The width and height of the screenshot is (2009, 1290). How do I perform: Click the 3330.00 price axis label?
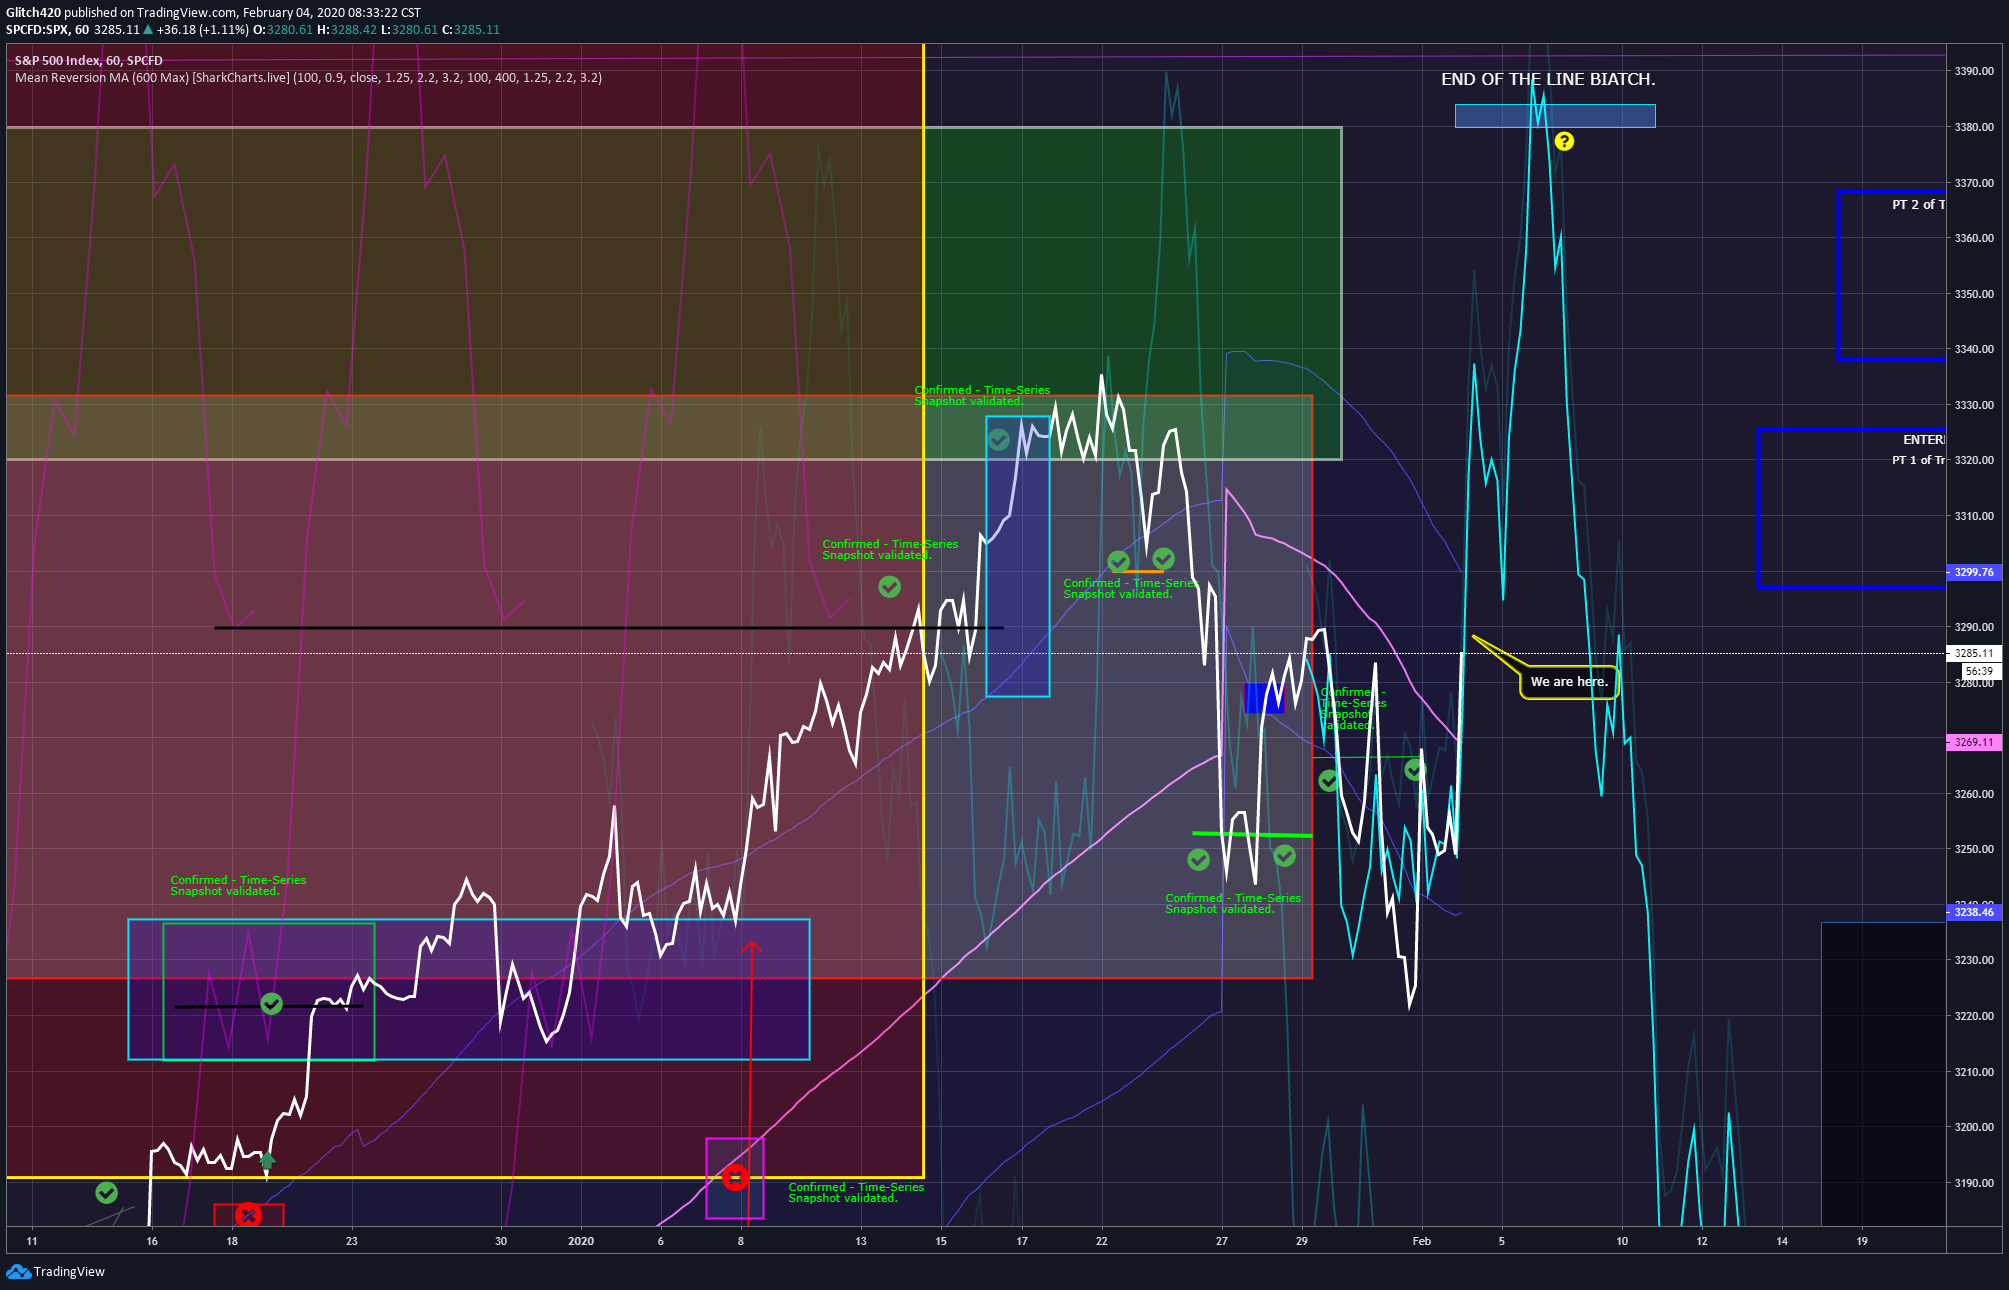[x=1974, y=405]
